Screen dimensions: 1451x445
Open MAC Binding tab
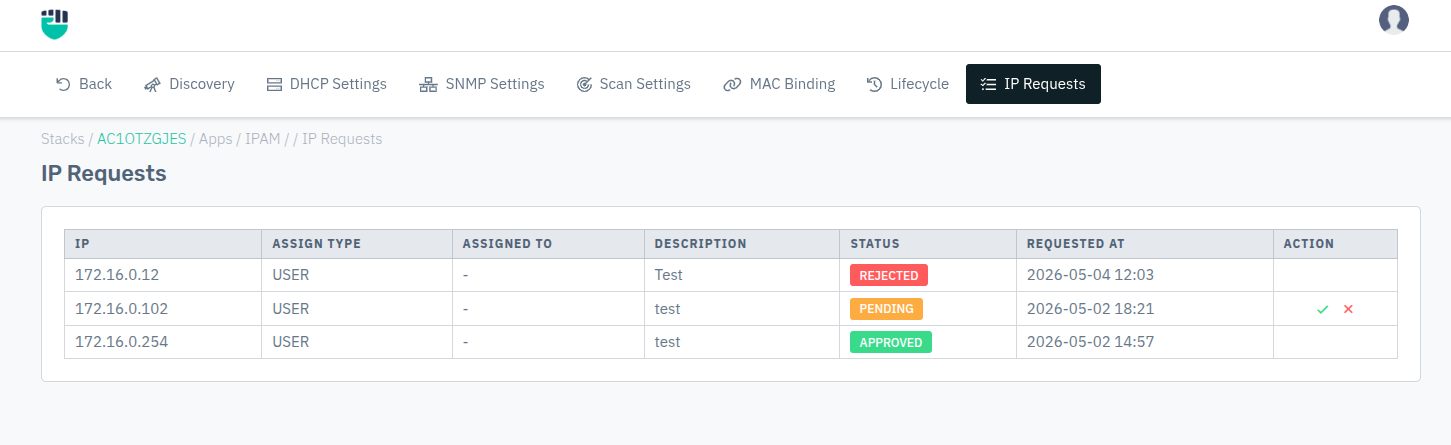coord(779,84)
